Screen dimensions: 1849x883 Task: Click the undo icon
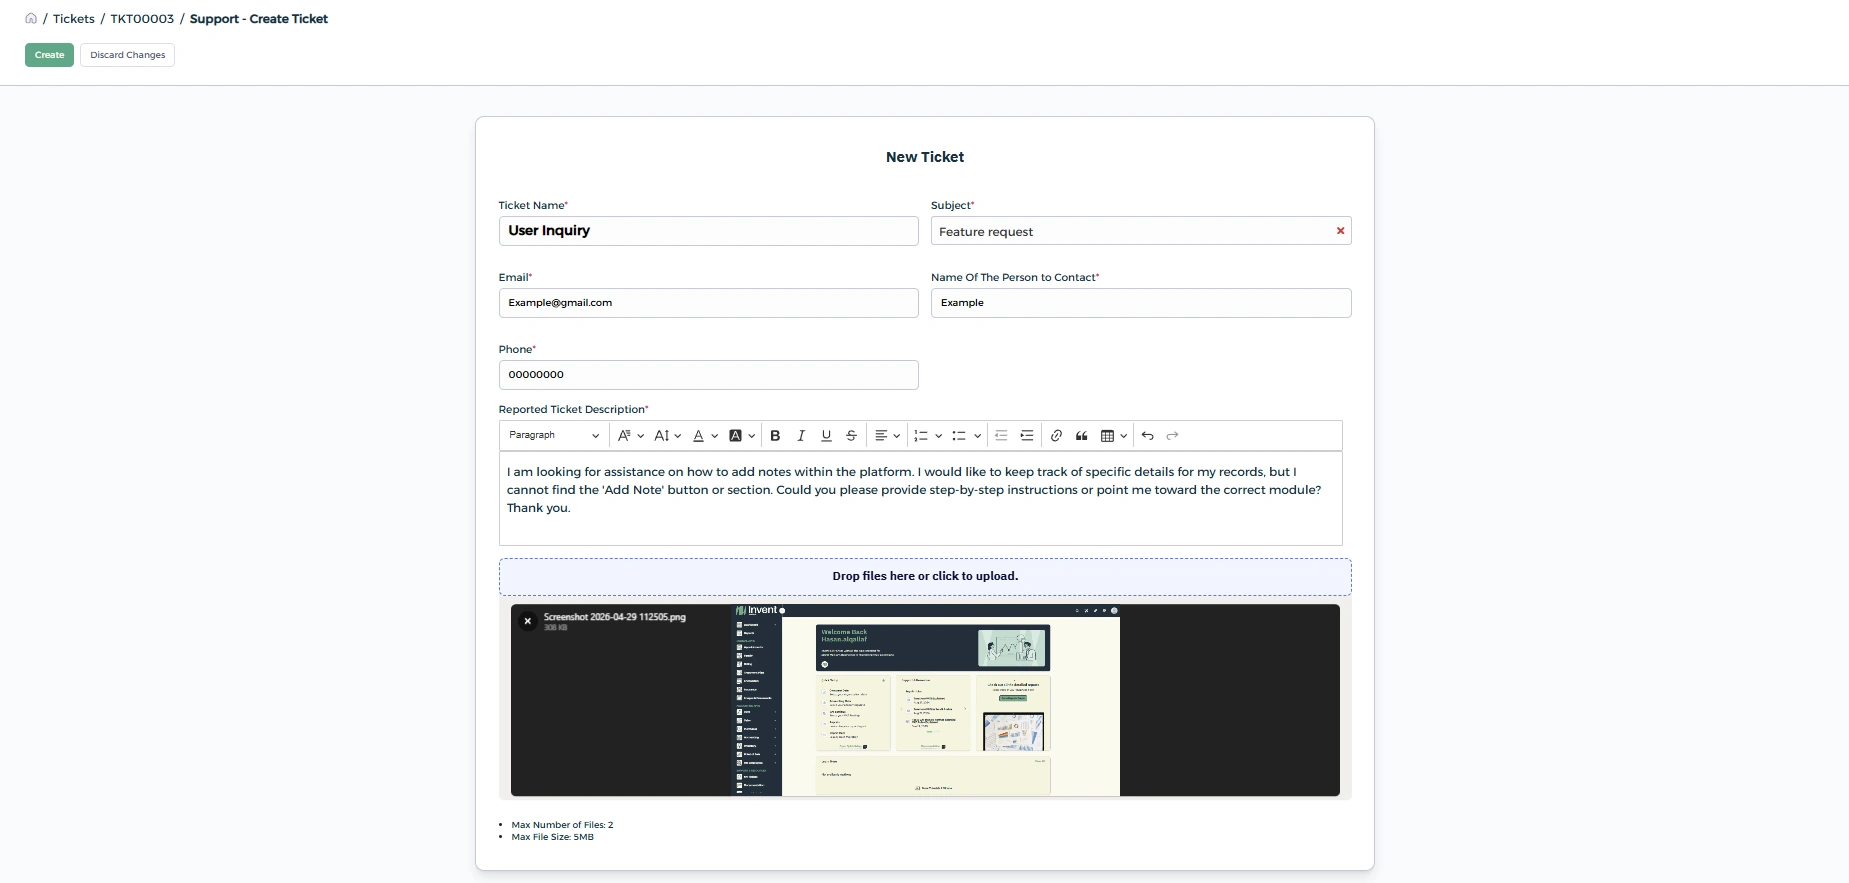(1147, 436)
